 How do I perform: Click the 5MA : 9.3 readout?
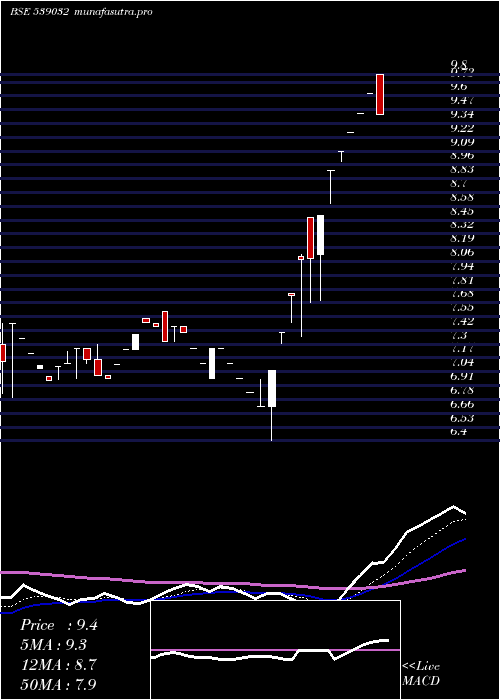pos(54,645)
